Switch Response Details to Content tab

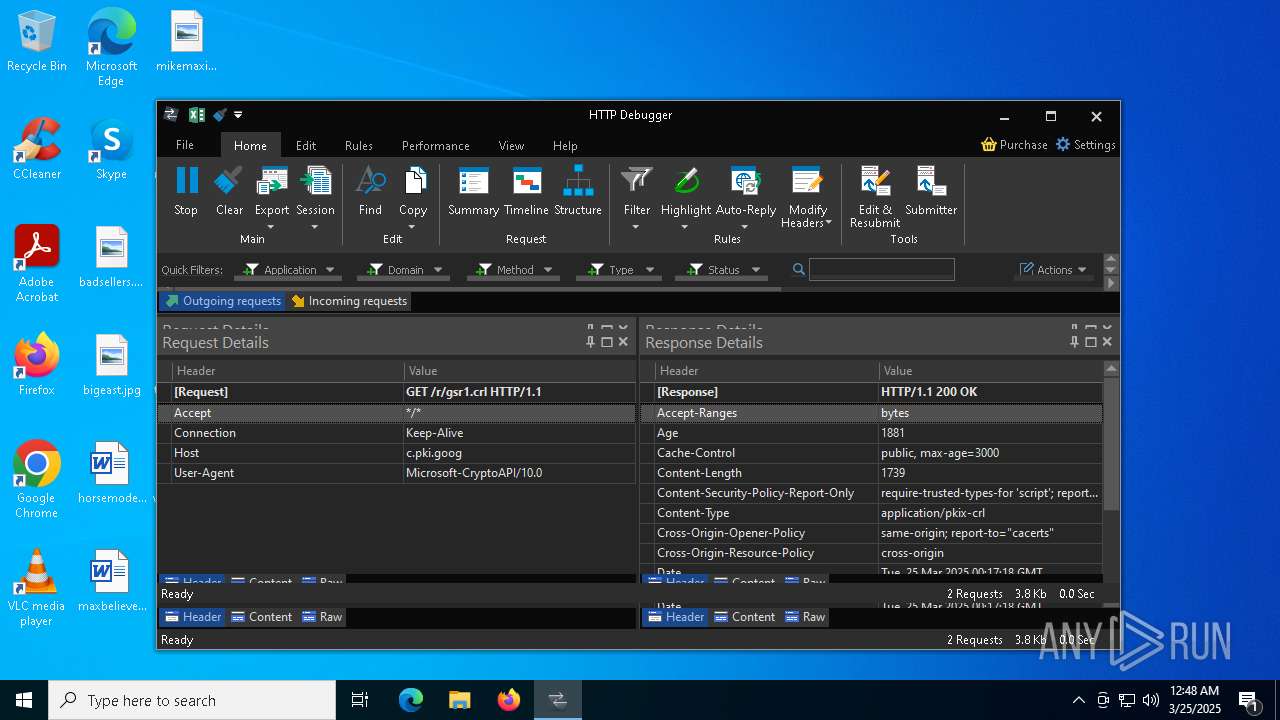coord(744,617)
